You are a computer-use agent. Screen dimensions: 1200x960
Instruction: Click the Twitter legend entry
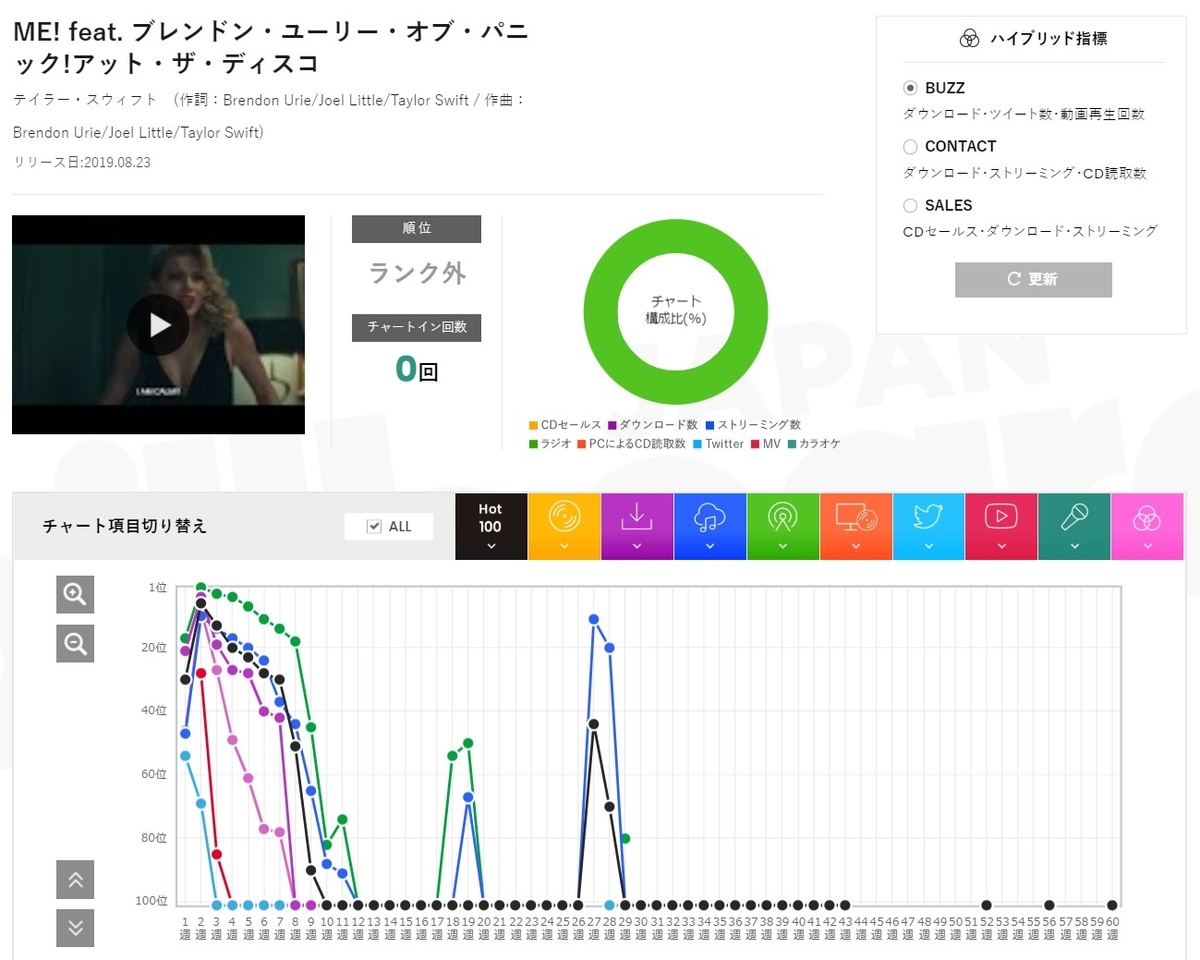(x=718, y=444)
